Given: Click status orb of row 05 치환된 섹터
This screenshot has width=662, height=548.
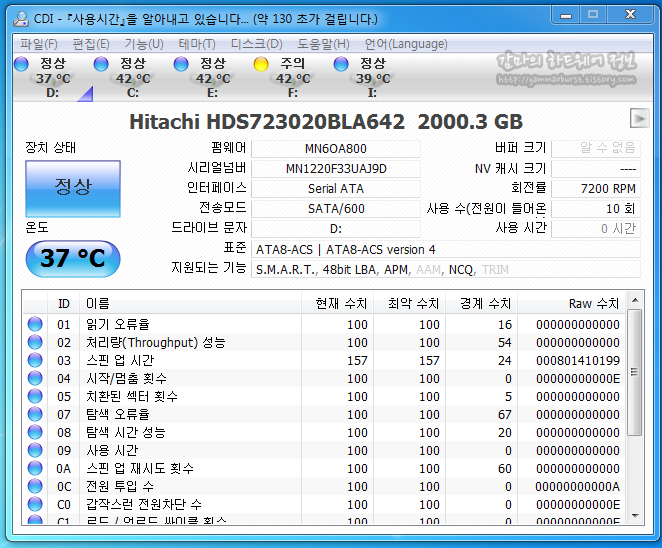Looking at the screenshot, I should pyautogui.click(x=35, y=396).
